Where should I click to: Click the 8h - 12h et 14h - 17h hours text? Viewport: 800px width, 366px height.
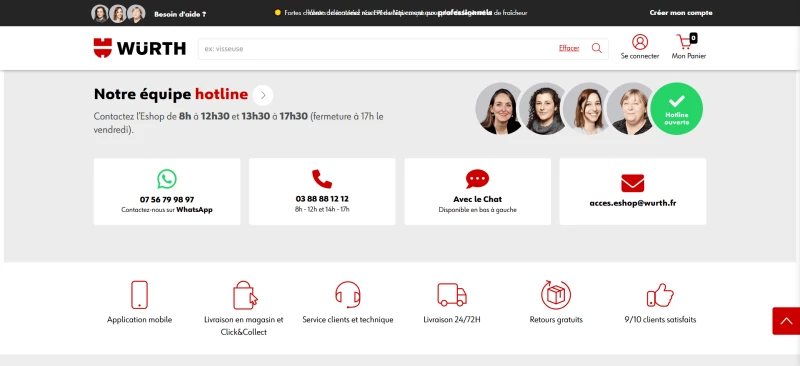click(x=322, y=209)
